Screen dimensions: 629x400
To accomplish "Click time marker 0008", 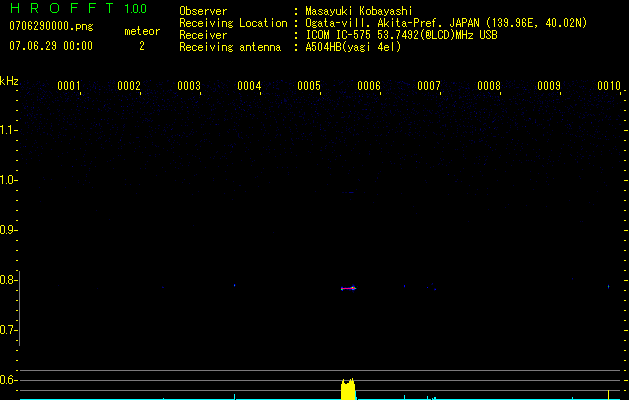I will coord(489,86).
